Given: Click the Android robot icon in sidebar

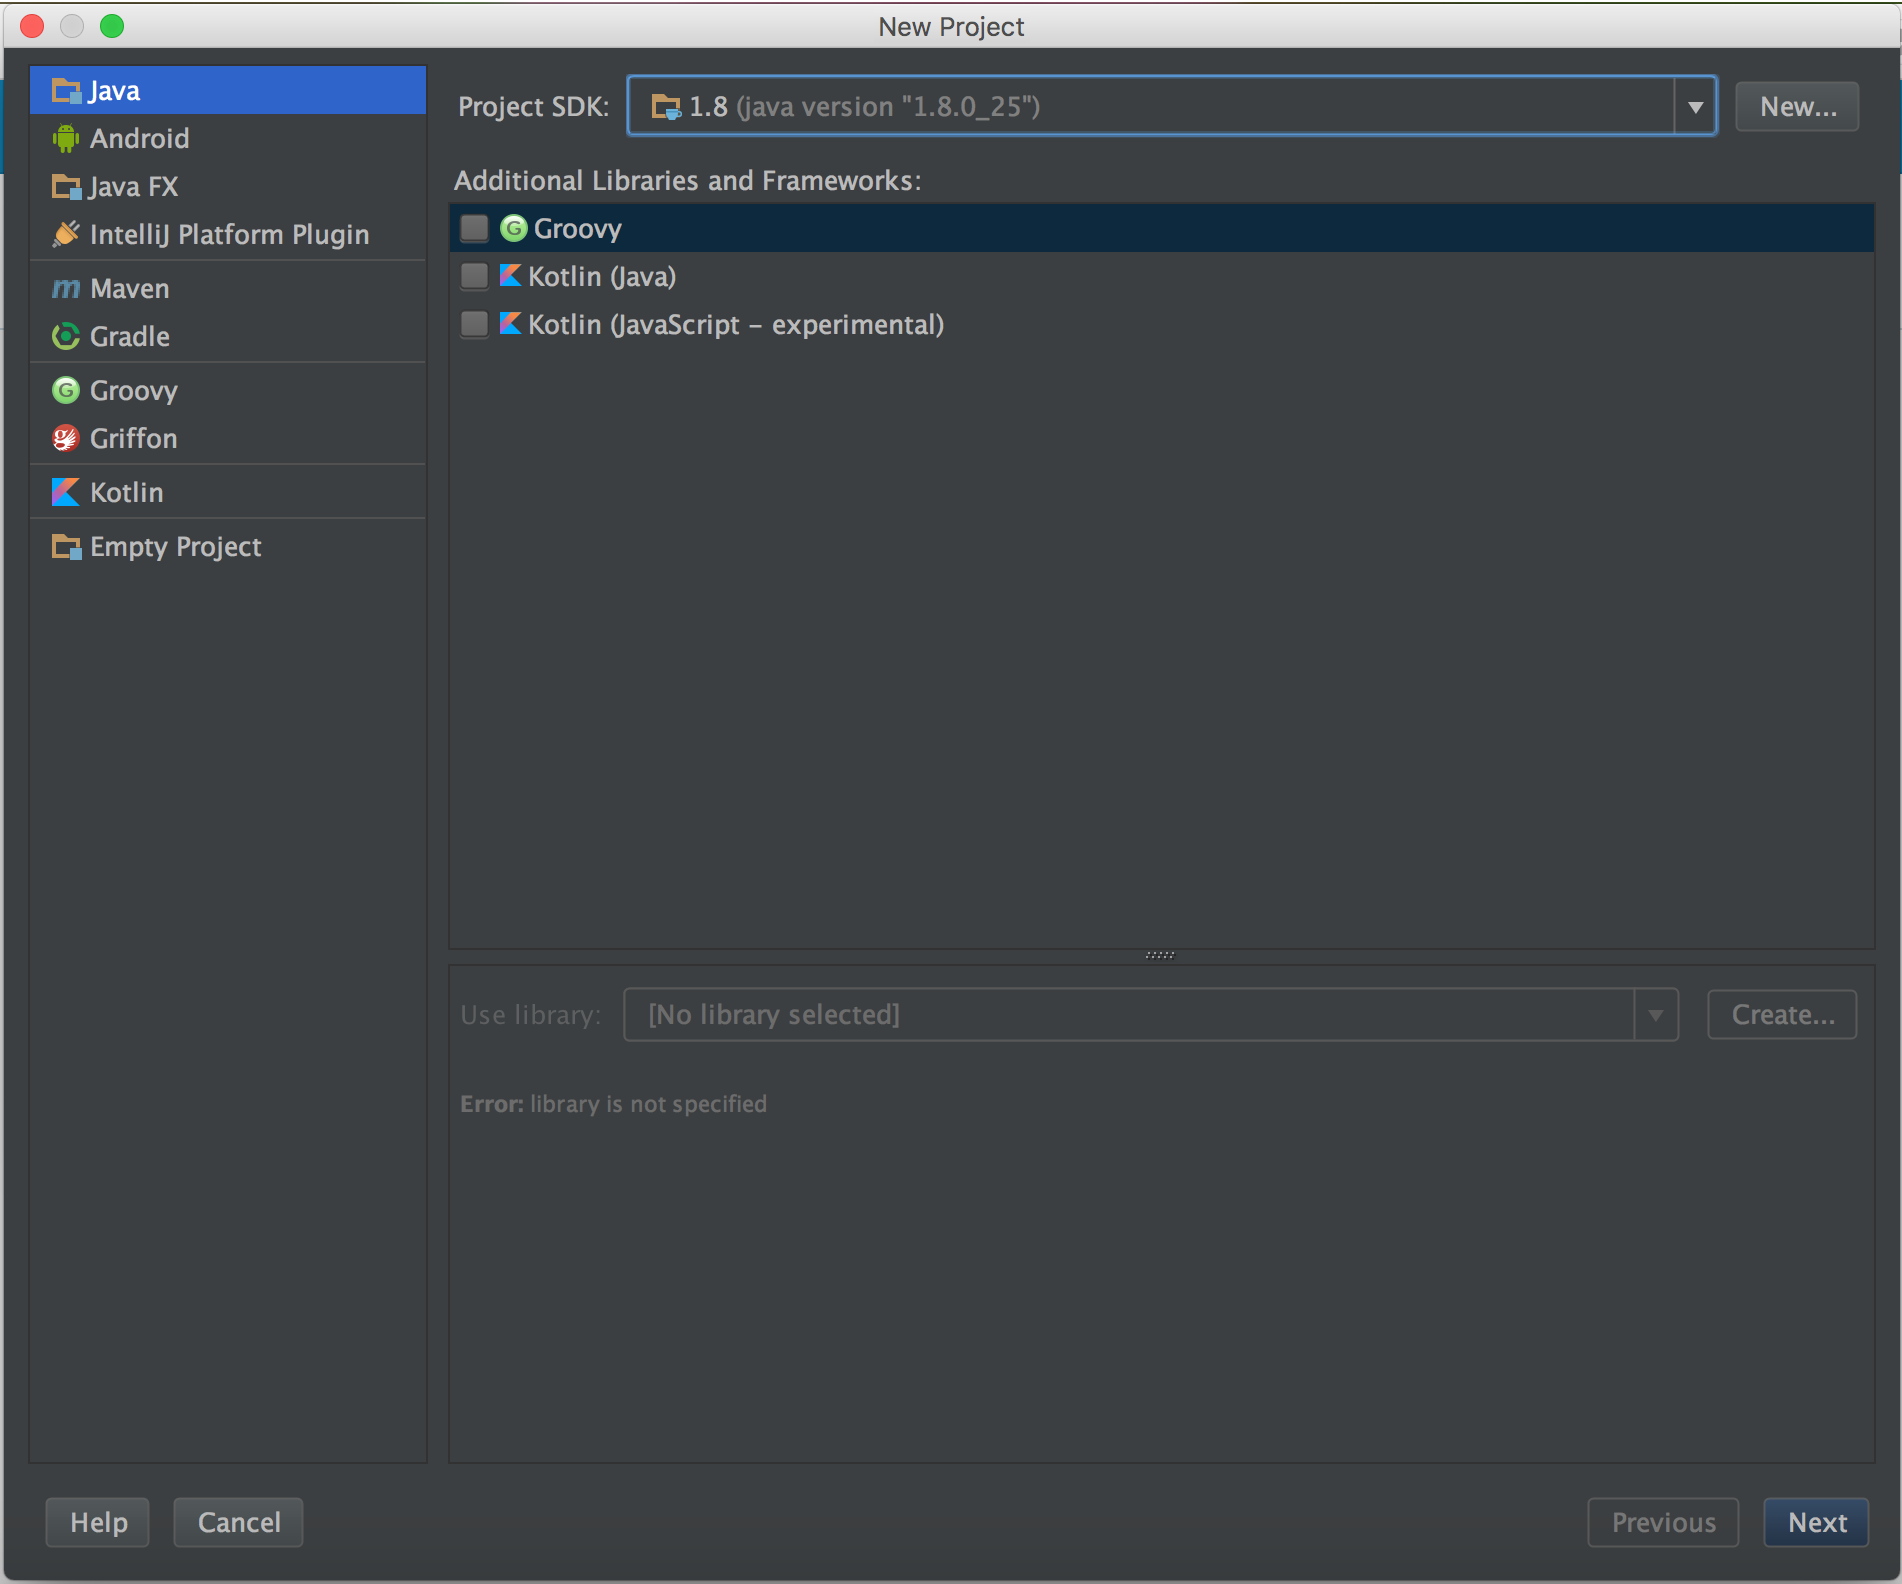Looking at the screenshot, I should click(x=66, y=138).
